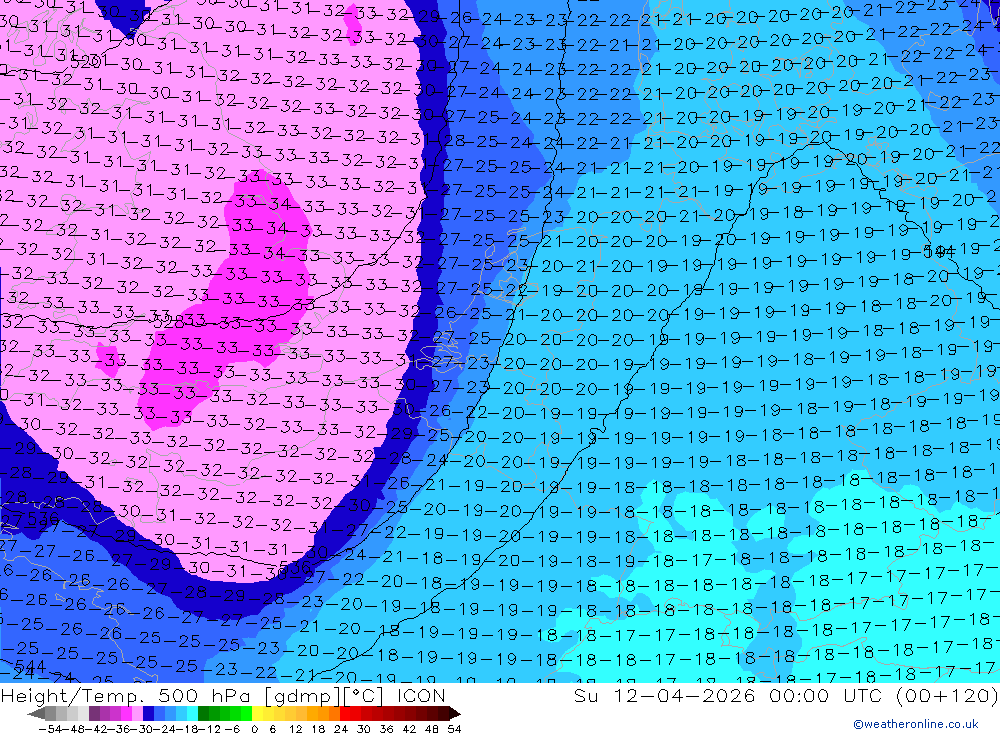Click the 'Height/Temp. 500 hPa' map title
Screen dimensions: 1000x733
click(125, 695)
